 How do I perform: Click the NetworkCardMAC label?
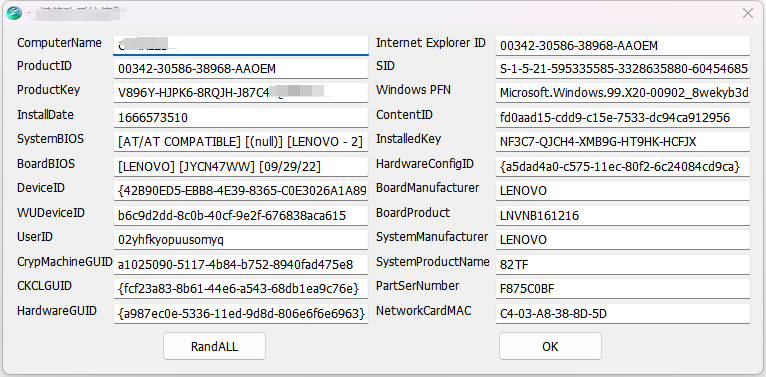pyautogui.click(x=424, y=311)
